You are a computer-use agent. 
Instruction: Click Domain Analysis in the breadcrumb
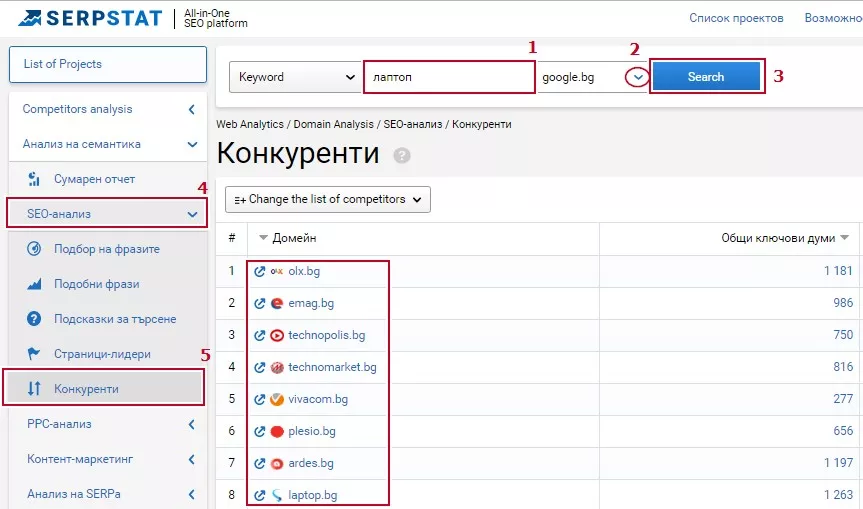coord(334,124)
